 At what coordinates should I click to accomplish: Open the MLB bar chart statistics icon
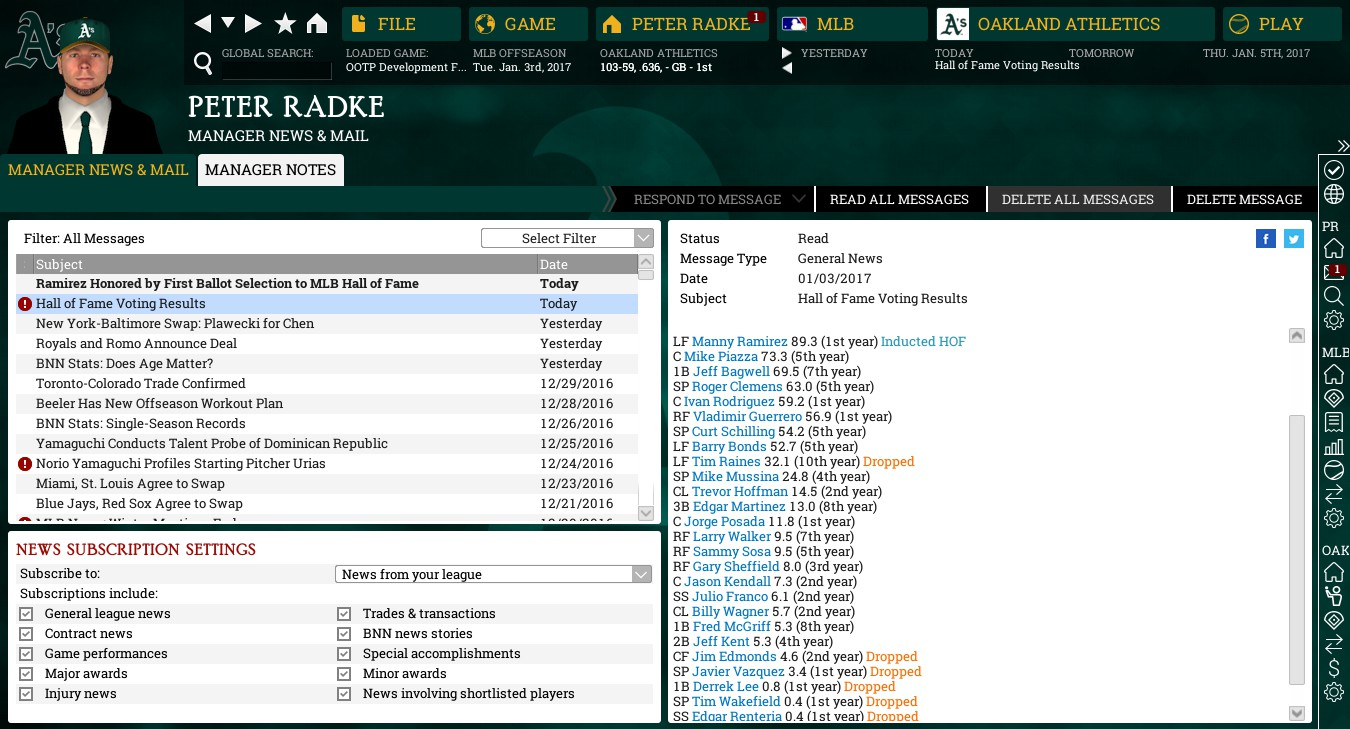tap(1334, 446)
